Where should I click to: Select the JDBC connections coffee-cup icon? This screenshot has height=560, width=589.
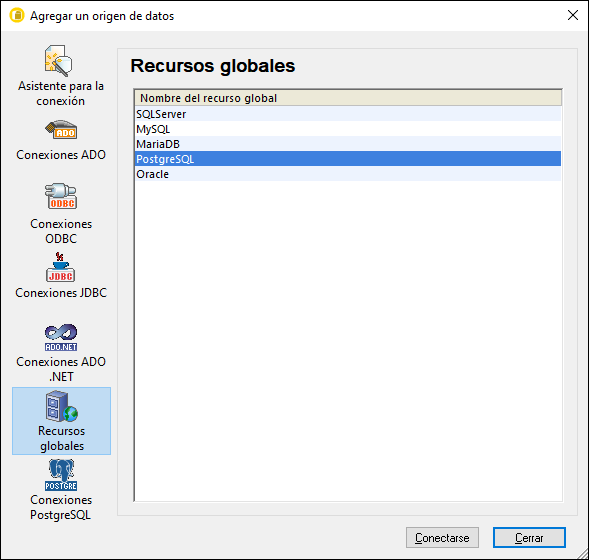click(60, 267)
